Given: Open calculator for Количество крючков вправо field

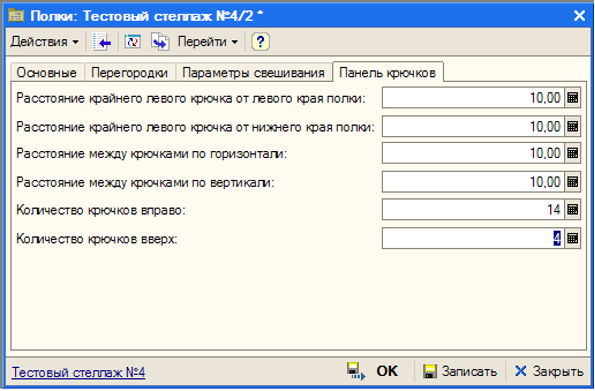Looking at the screenshot, I should (572, 210).
